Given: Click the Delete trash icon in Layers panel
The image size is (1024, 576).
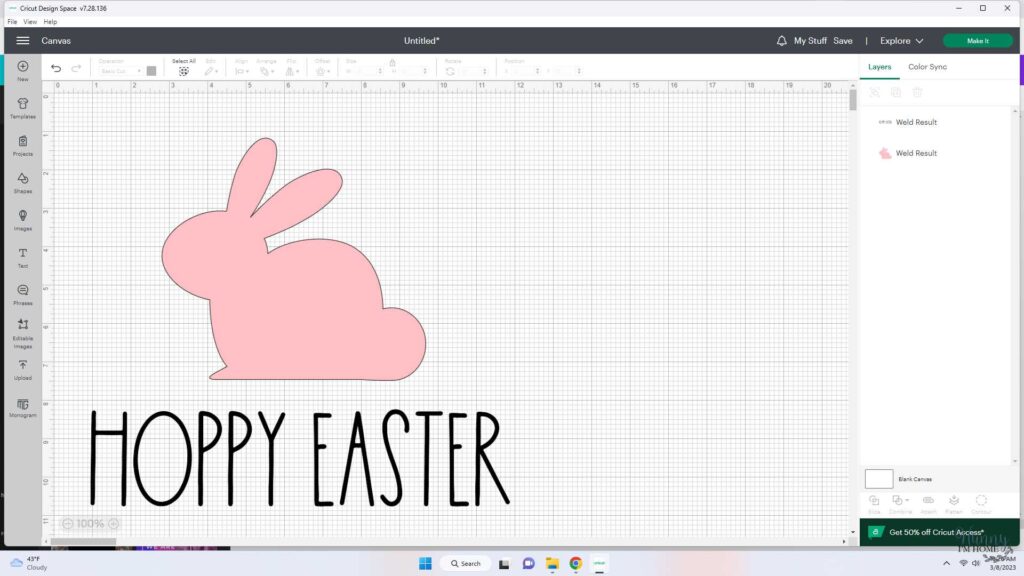Looking at the screenshot, I should (x=918, y=93).
